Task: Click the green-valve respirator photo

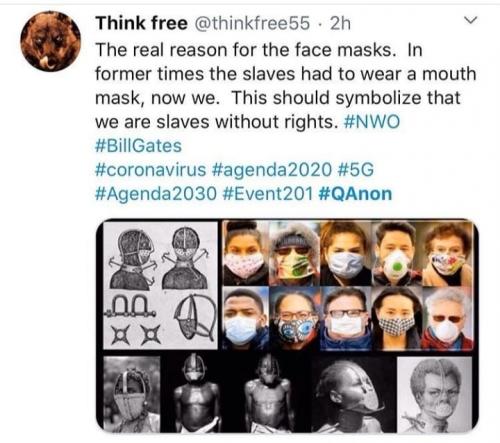Action: pos(396,253)
